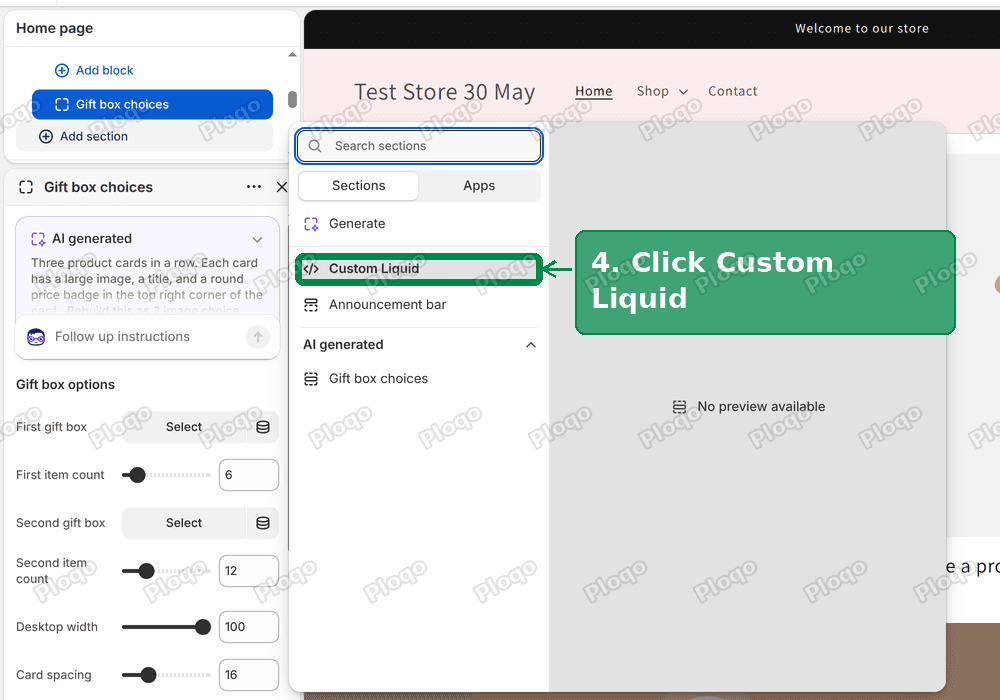Open the three-dot menu for Gift box choices
Image resolution: width=1000 pixels, height=700 pixels.
(x=254, y=187)
